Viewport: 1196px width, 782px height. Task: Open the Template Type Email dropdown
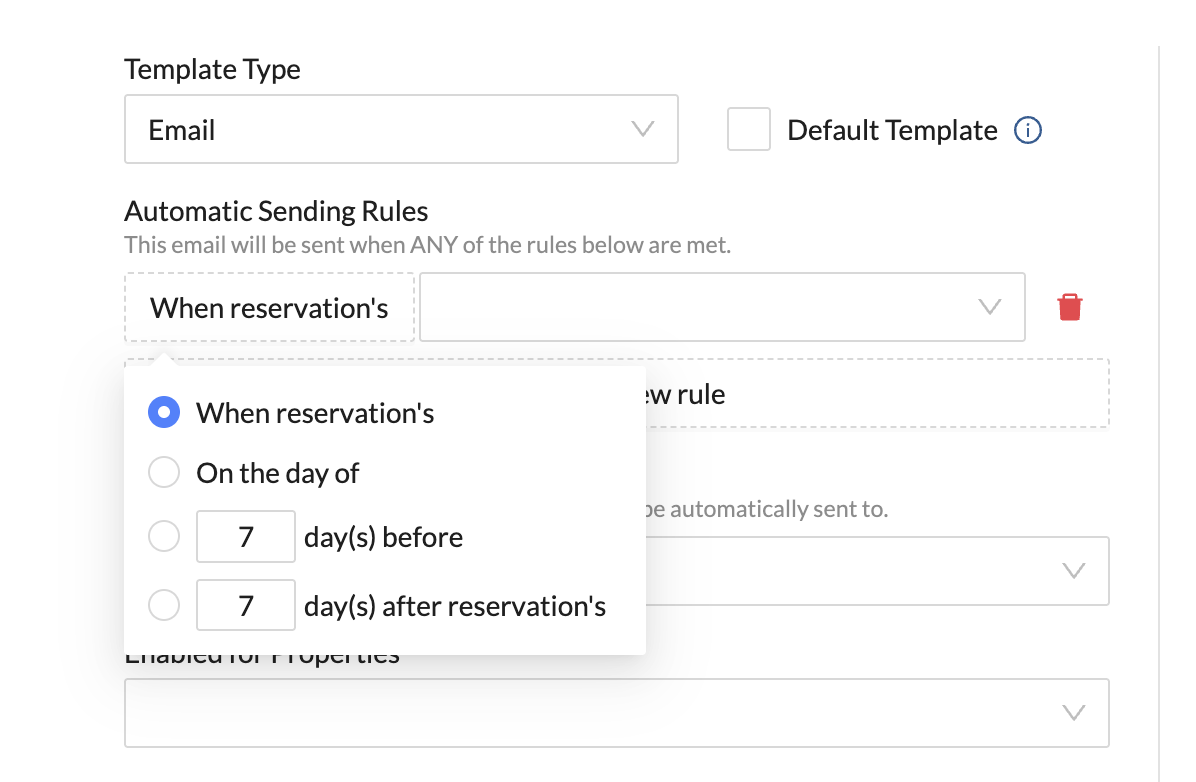pos(400,129)
